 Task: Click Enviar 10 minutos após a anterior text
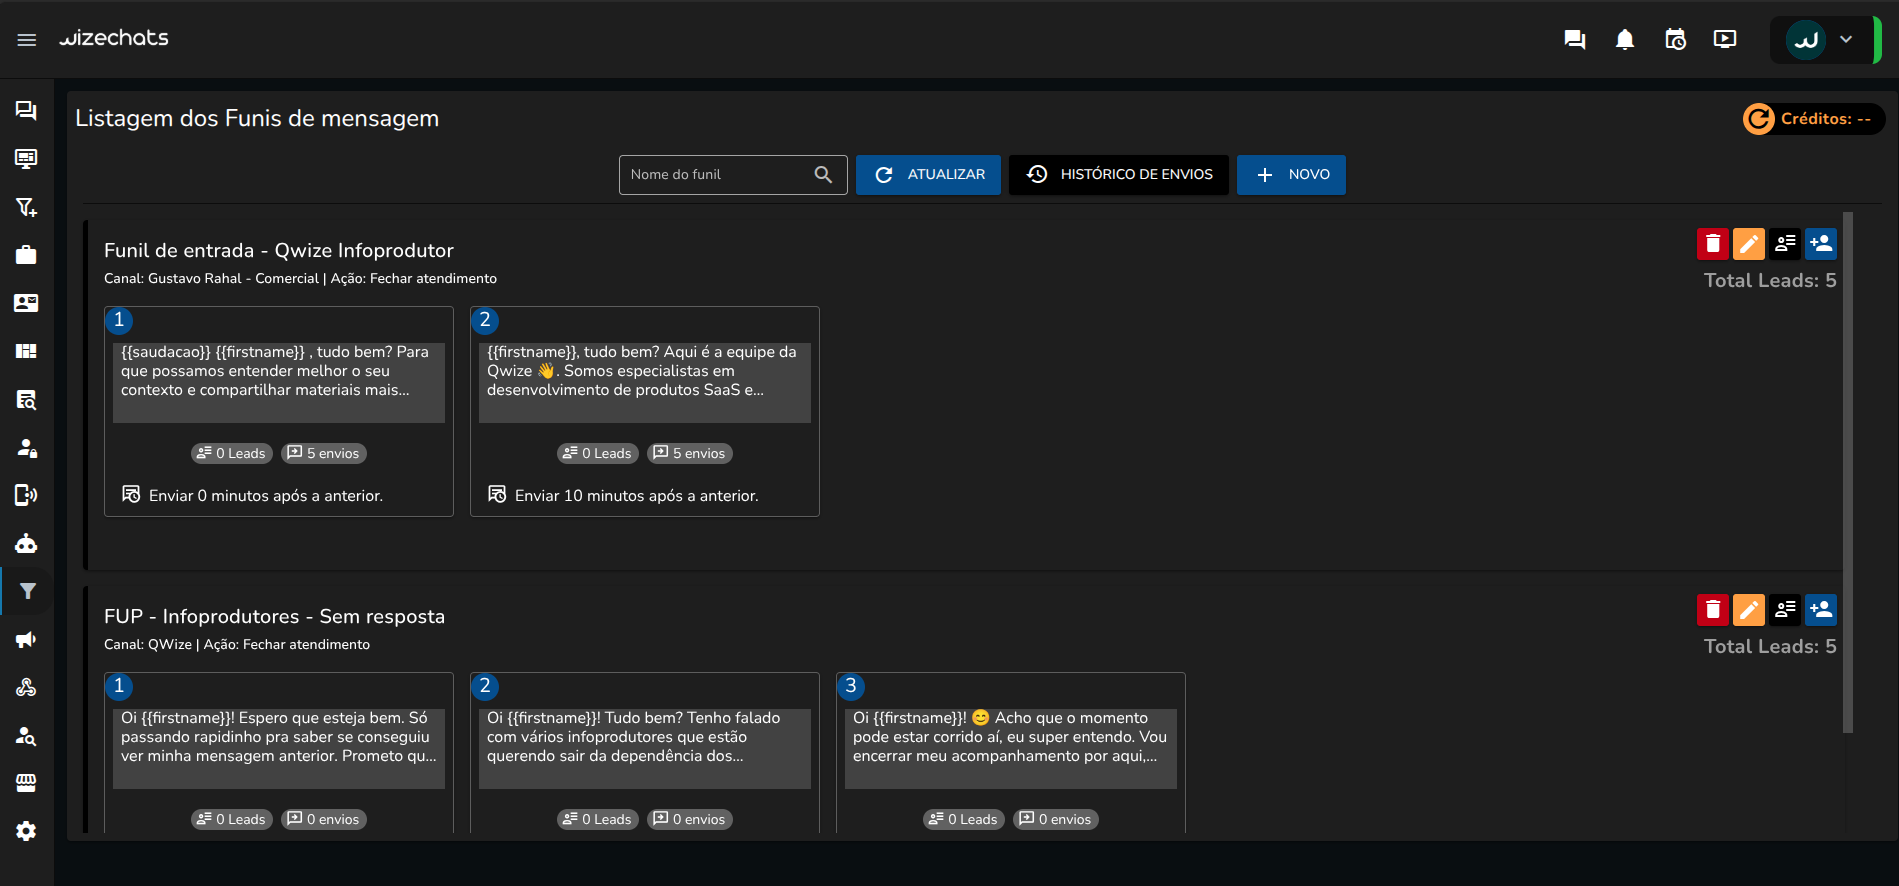pos(637,496)
